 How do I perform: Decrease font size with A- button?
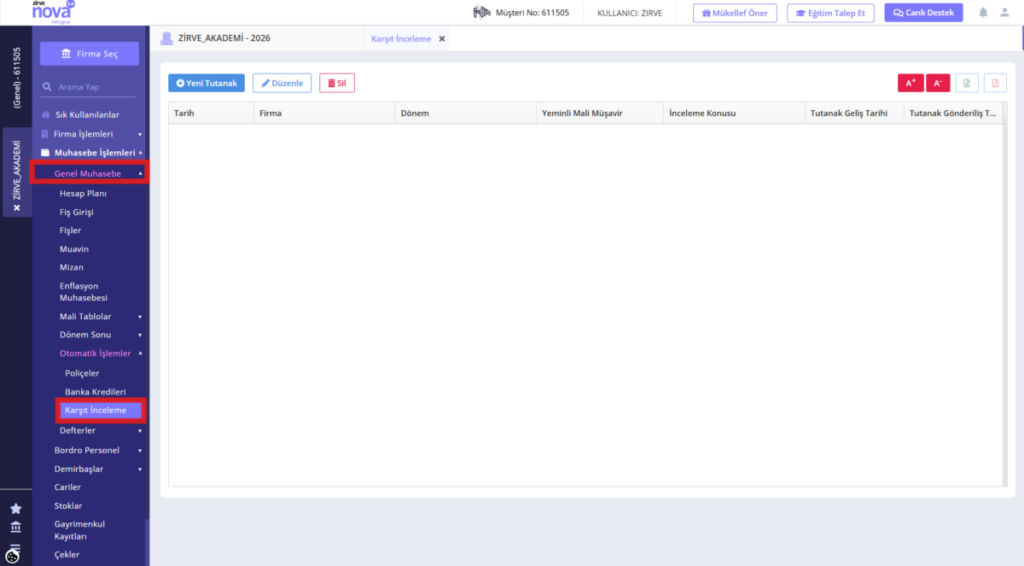pos(938,83)
